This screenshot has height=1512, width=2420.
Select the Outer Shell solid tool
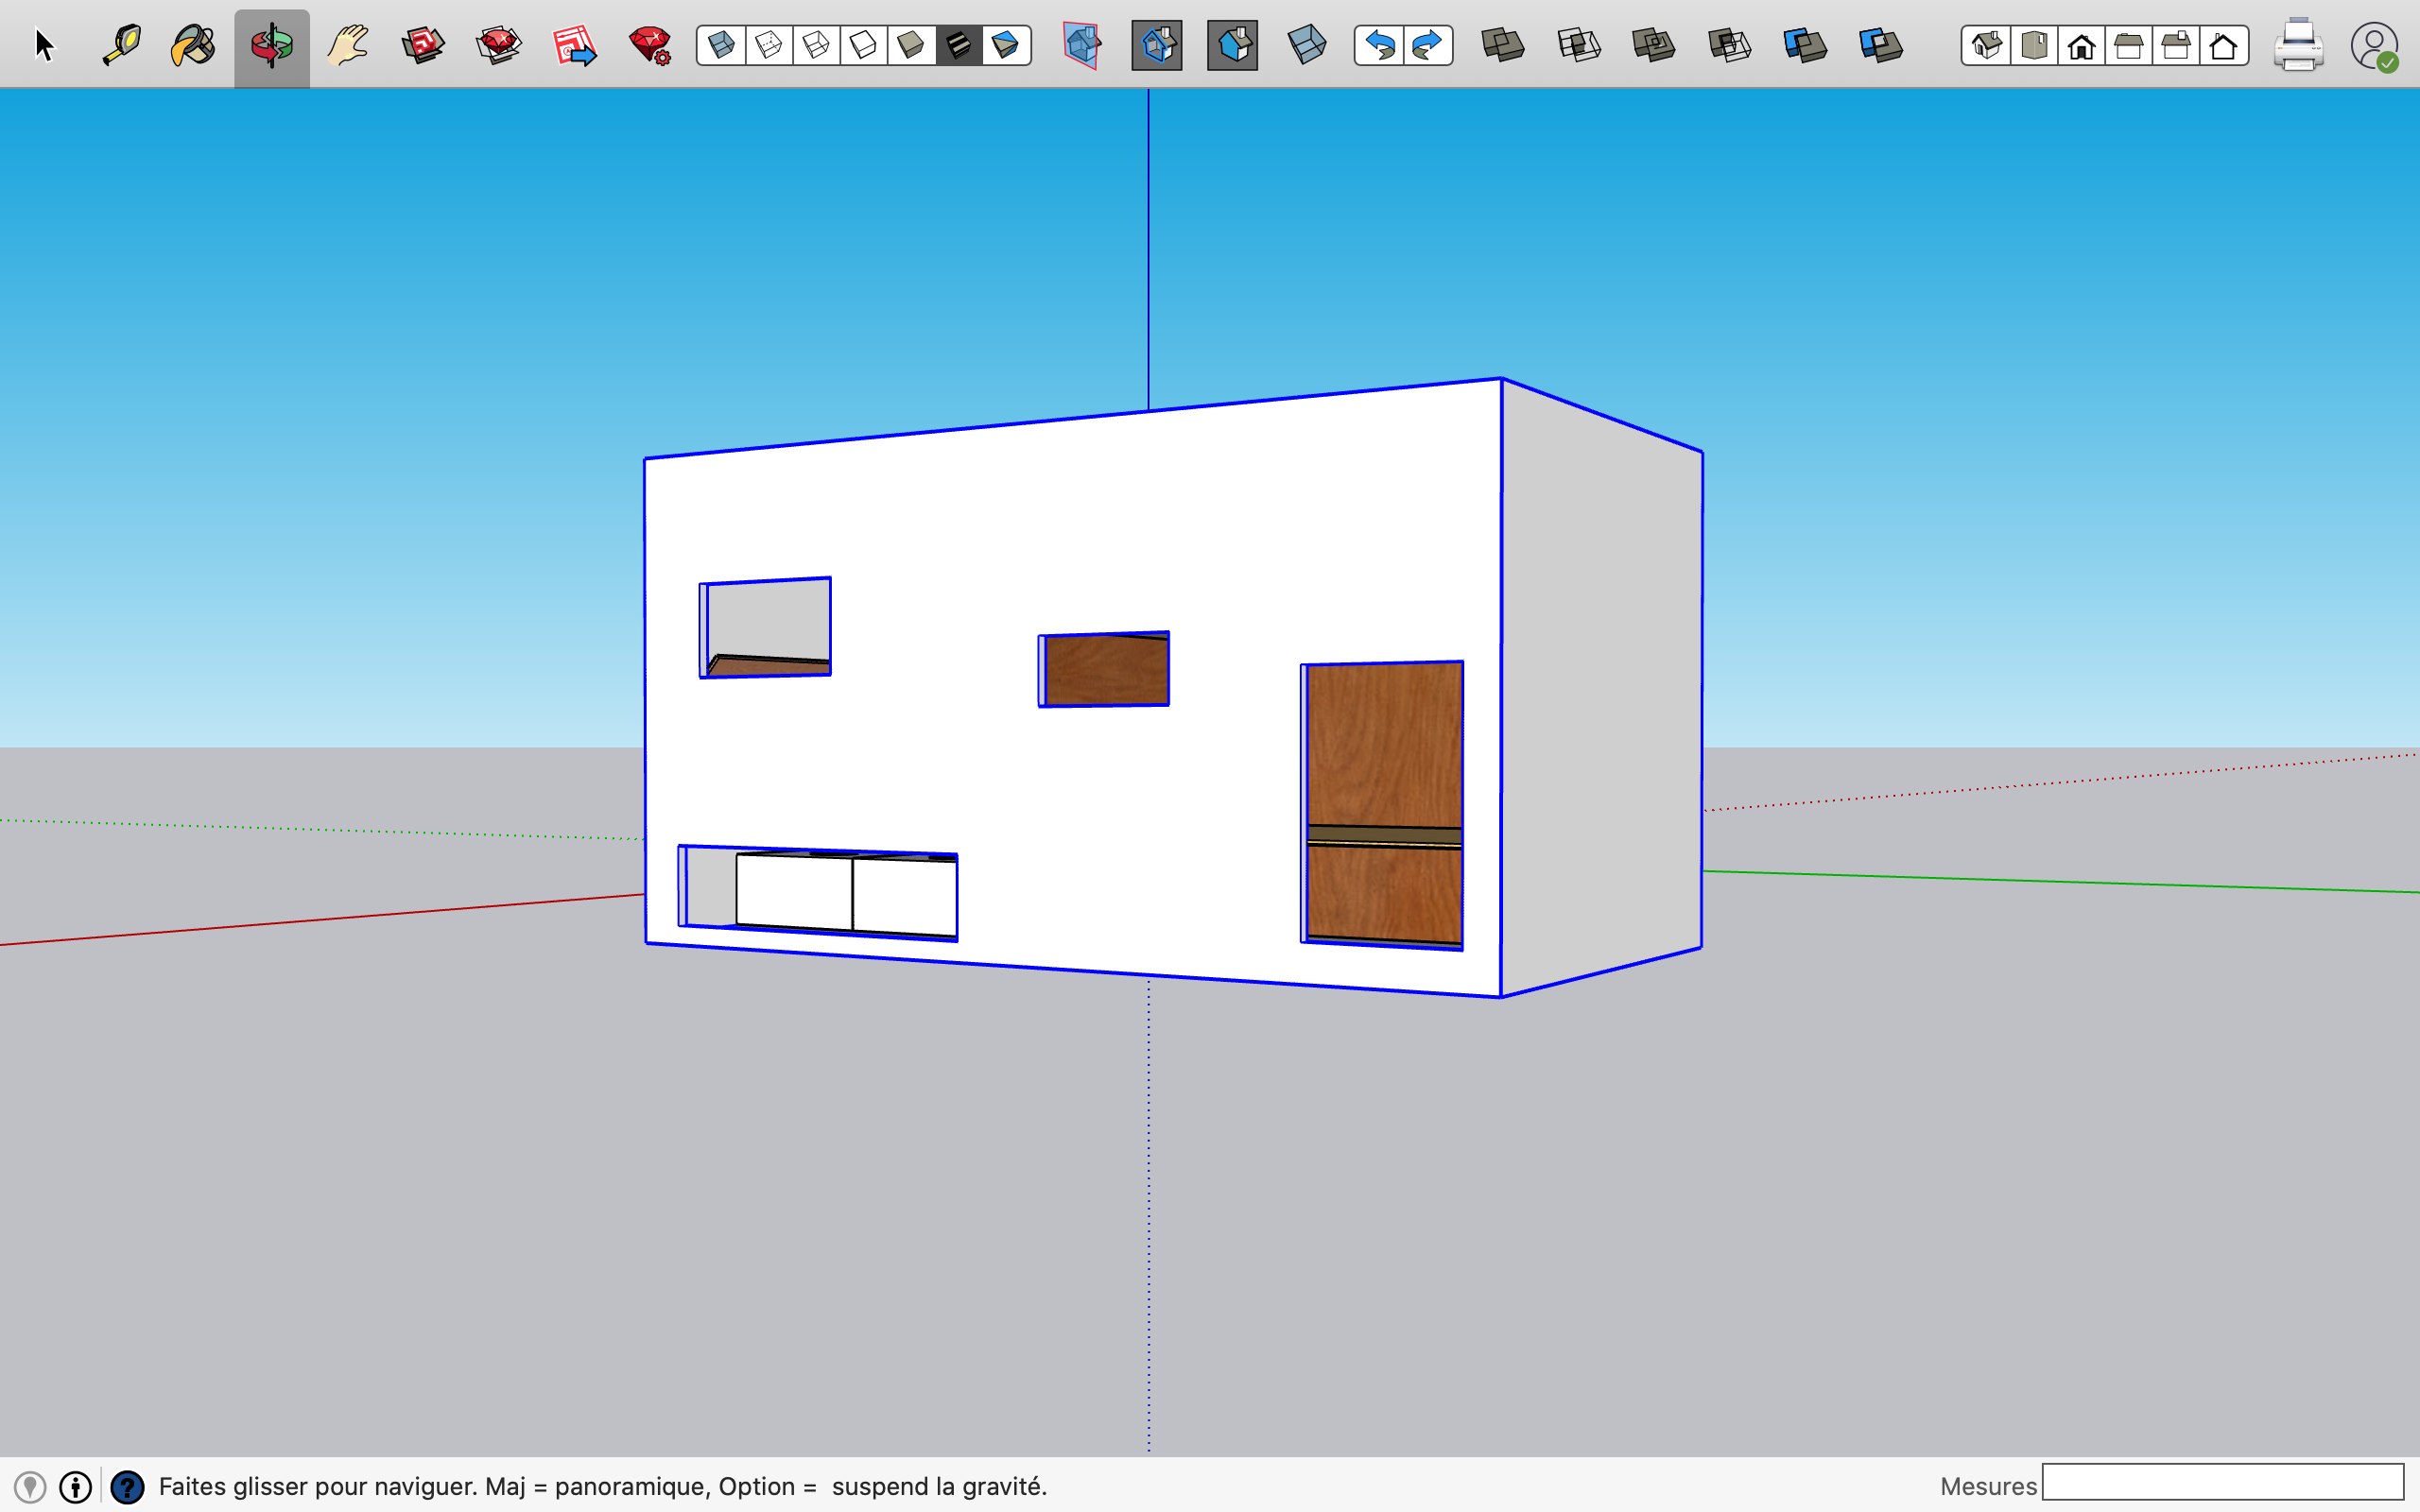pos(1503,45)
